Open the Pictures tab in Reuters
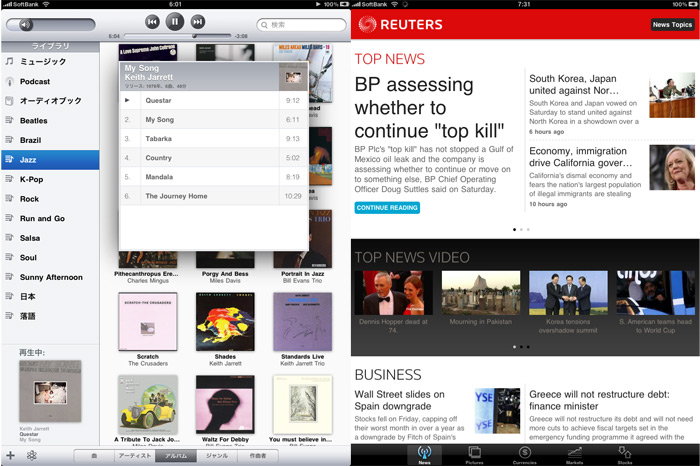This screenshot has width=700, height=466. tap(474, 455)
